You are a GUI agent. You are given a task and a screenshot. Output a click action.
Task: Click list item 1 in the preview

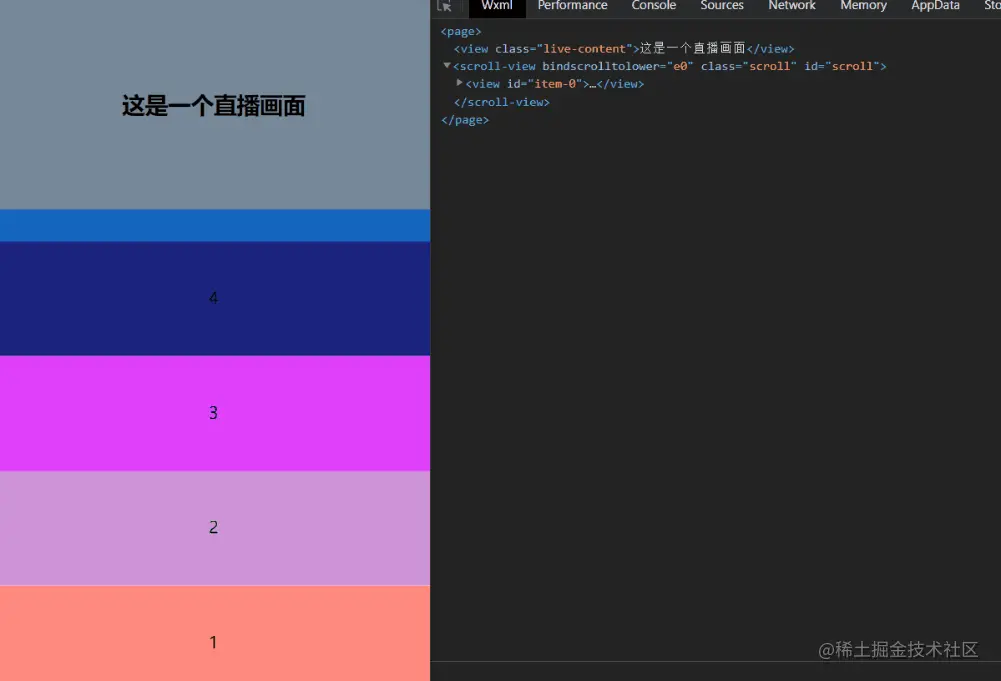point(213,641)
